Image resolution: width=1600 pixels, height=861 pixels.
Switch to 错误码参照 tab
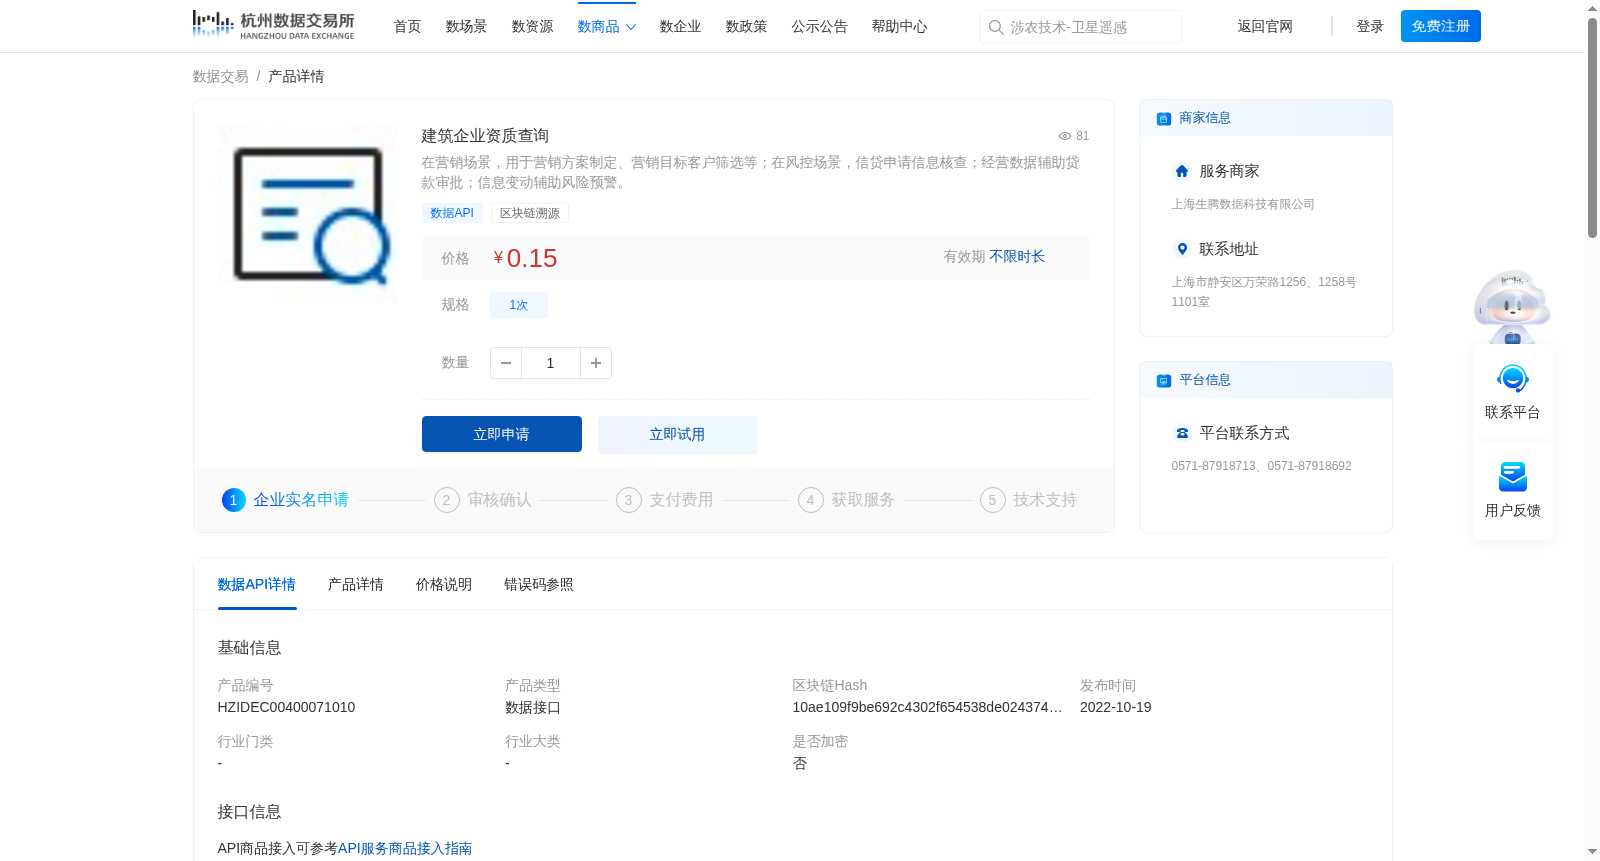coord(539,585)
